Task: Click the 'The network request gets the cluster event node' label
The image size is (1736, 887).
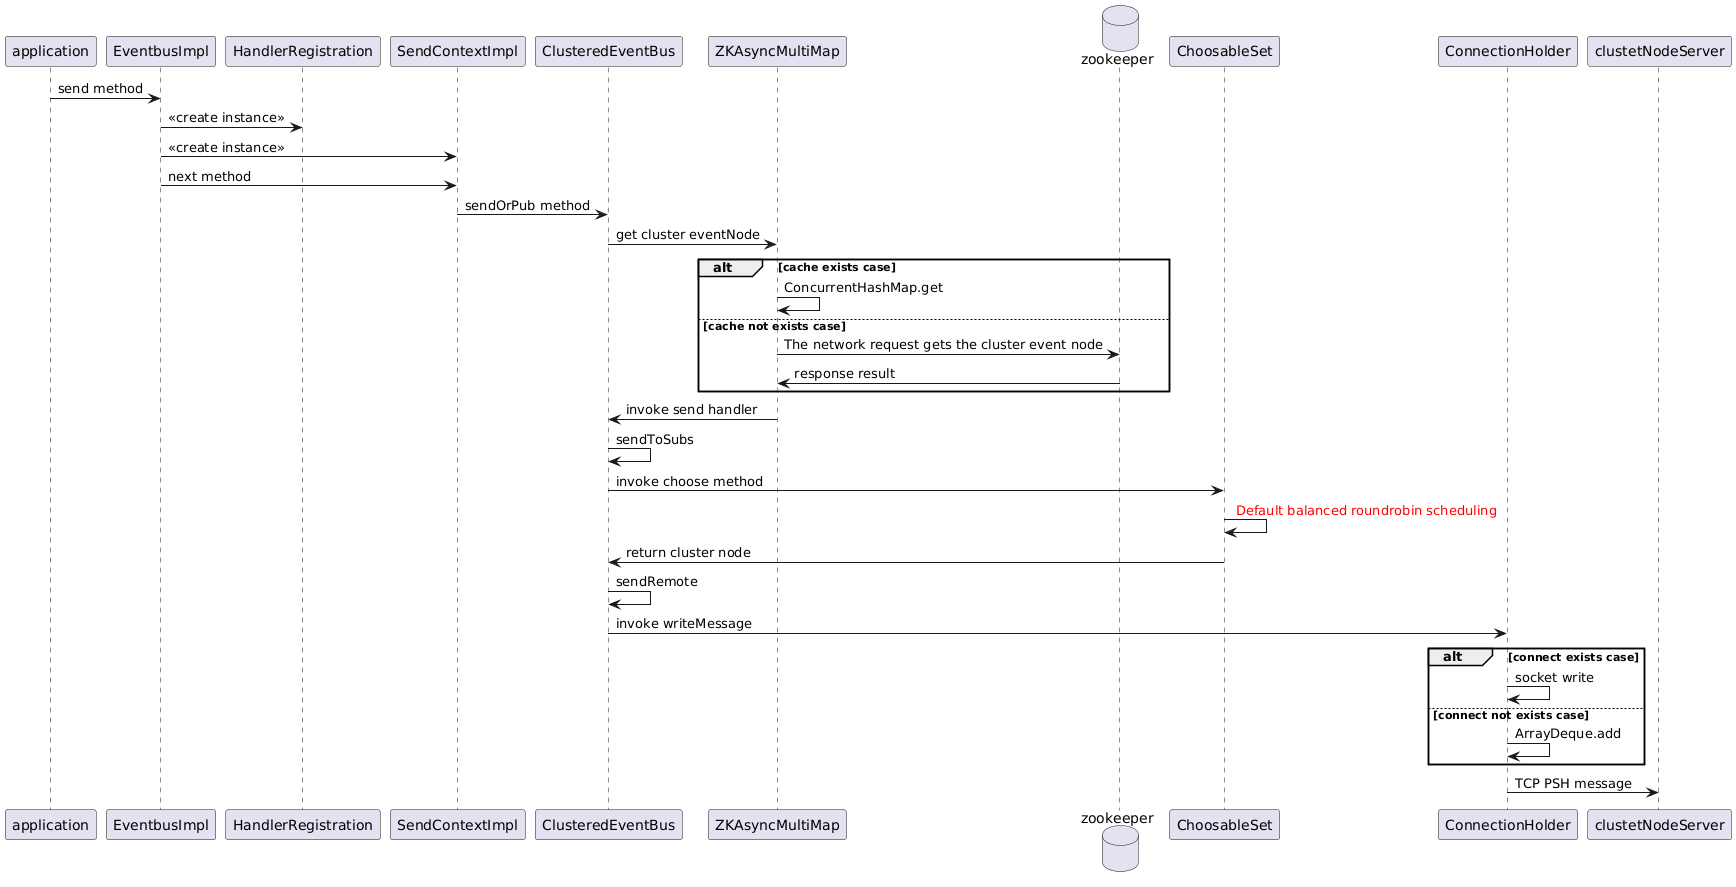Action: 942,345
